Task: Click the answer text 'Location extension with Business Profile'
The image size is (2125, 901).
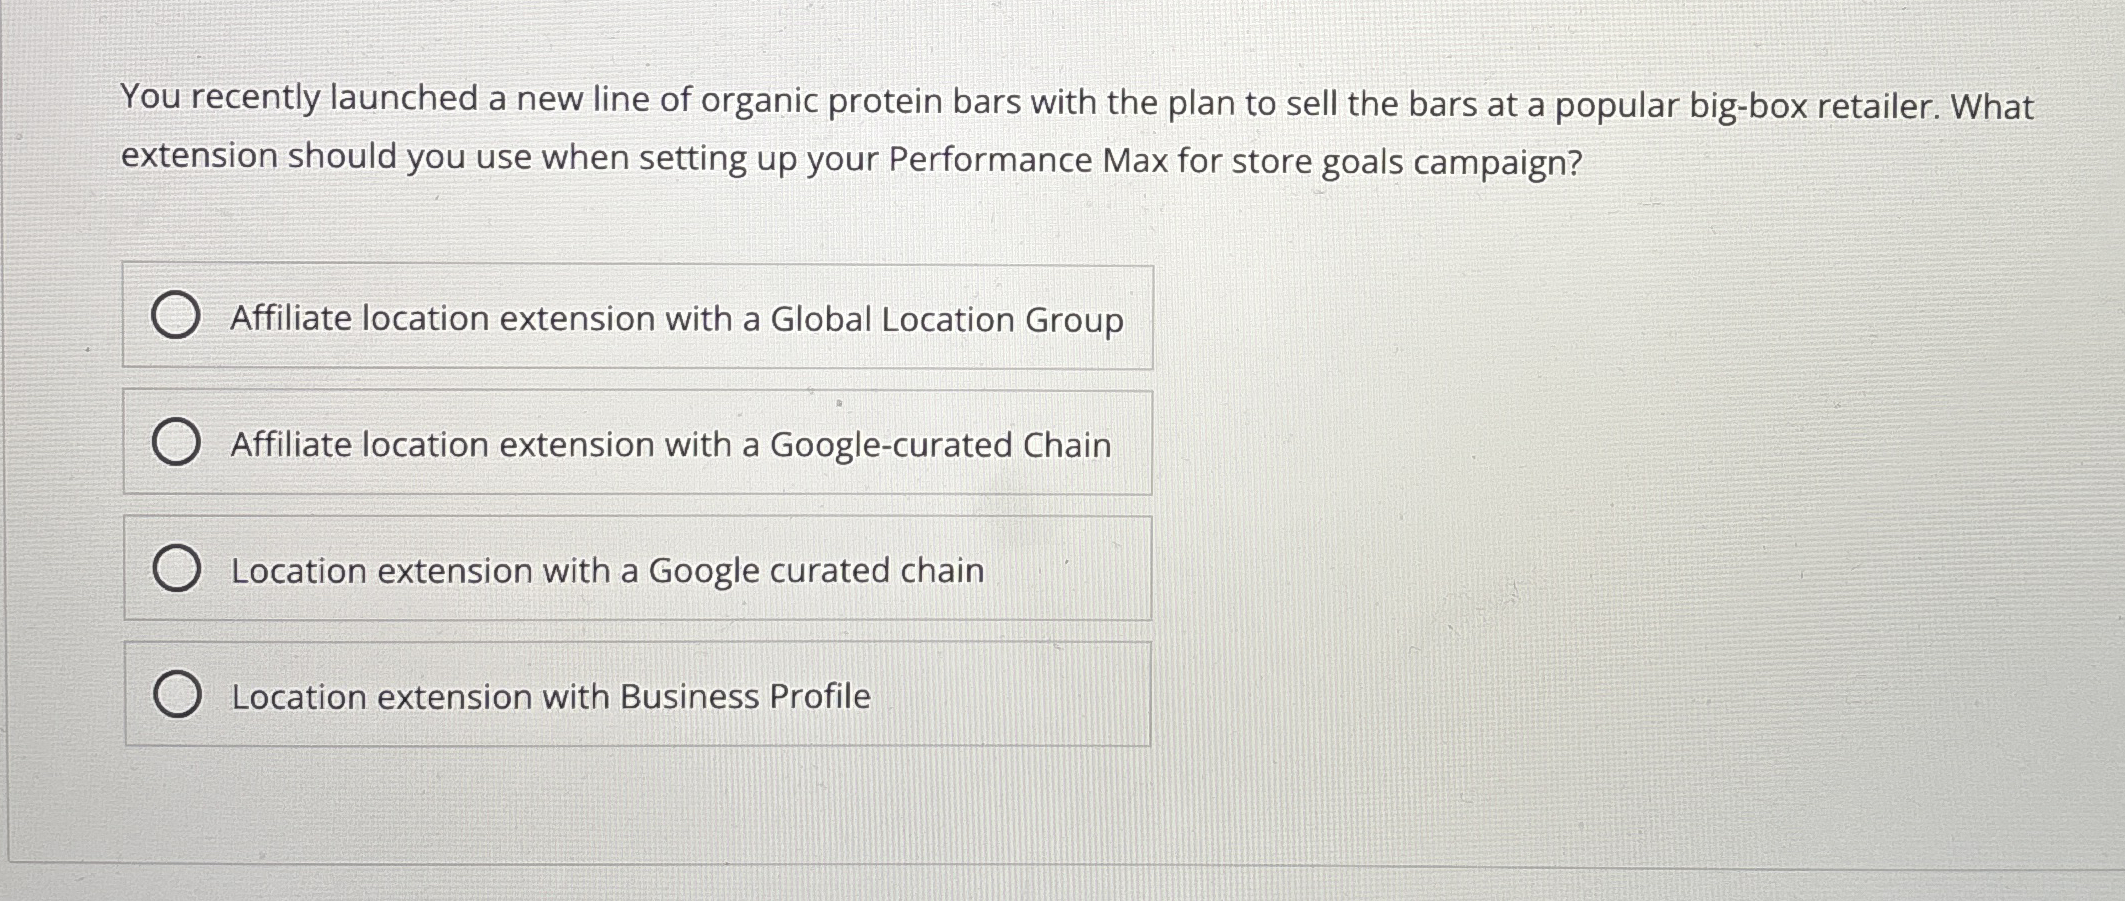Action: (550, 696)
